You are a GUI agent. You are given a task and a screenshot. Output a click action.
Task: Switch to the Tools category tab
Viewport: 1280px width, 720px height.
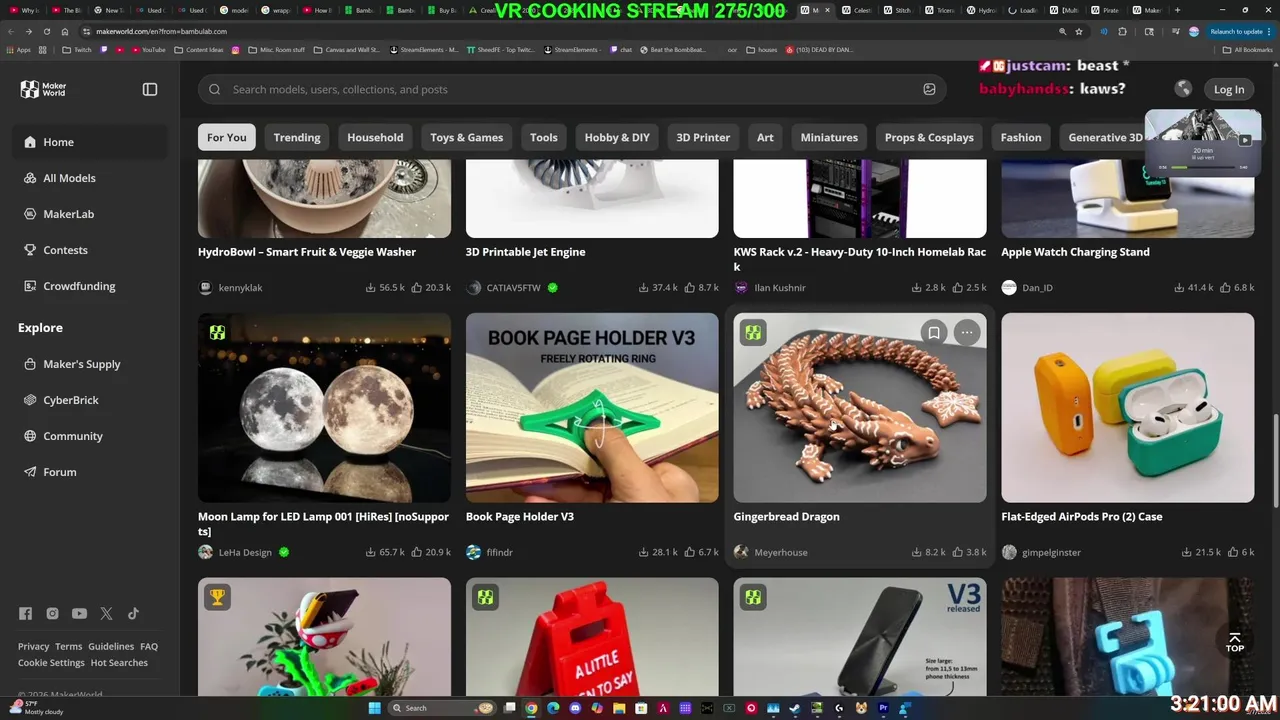(544, 137)
